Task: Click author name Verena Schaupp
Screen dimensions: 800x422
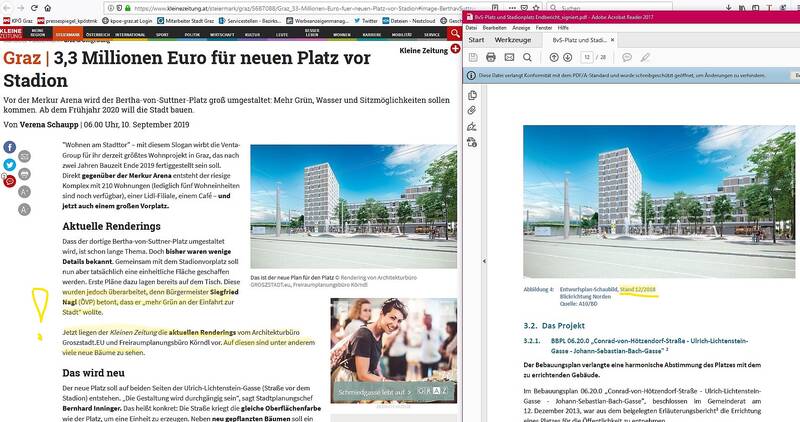Action: pos(49,125)
